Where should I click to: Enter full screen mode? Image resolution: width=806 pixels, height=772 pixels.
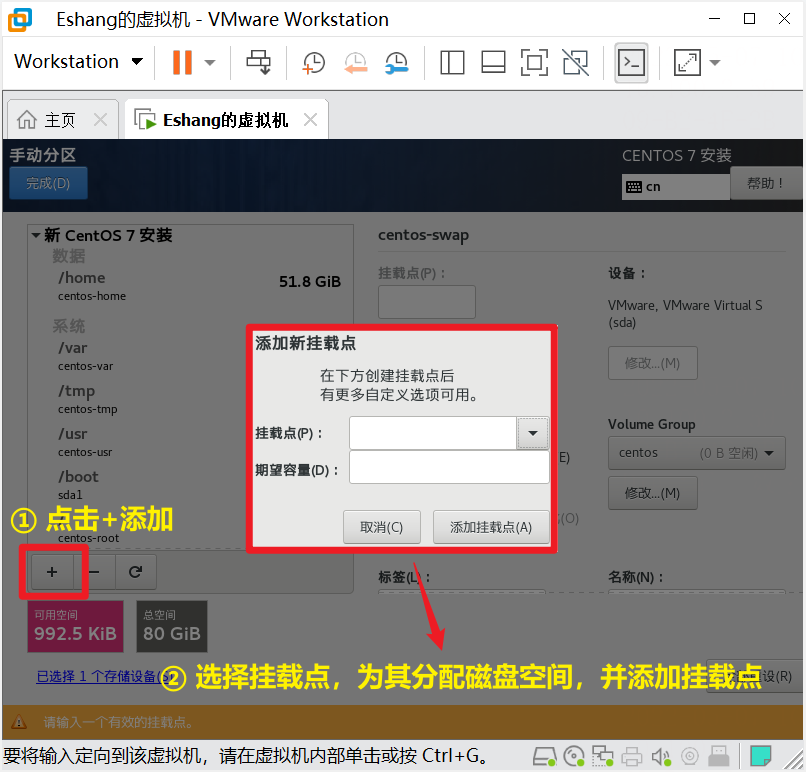coord(534,63)
